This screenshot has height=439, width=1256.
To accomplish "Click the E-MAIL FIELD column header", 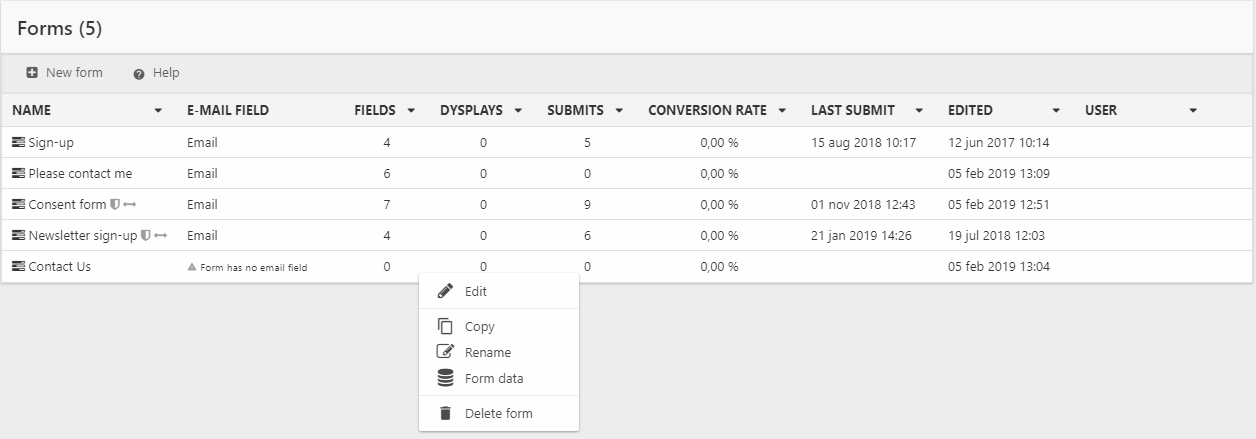I will pyautogui.click(x=228, y=111).
